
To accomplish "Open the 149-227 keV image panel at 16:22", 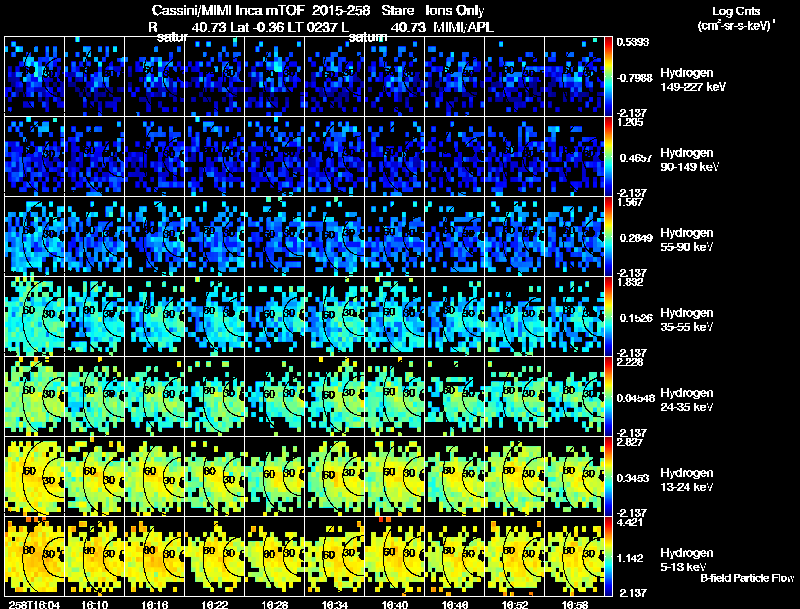I will coord(215,76).
